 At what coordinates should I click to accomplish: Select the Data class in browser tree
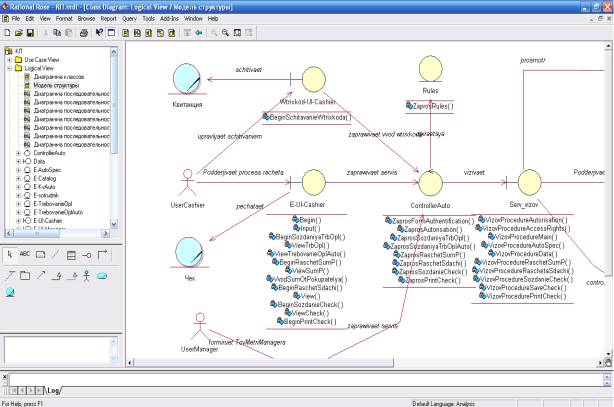[x=38, y=161]
